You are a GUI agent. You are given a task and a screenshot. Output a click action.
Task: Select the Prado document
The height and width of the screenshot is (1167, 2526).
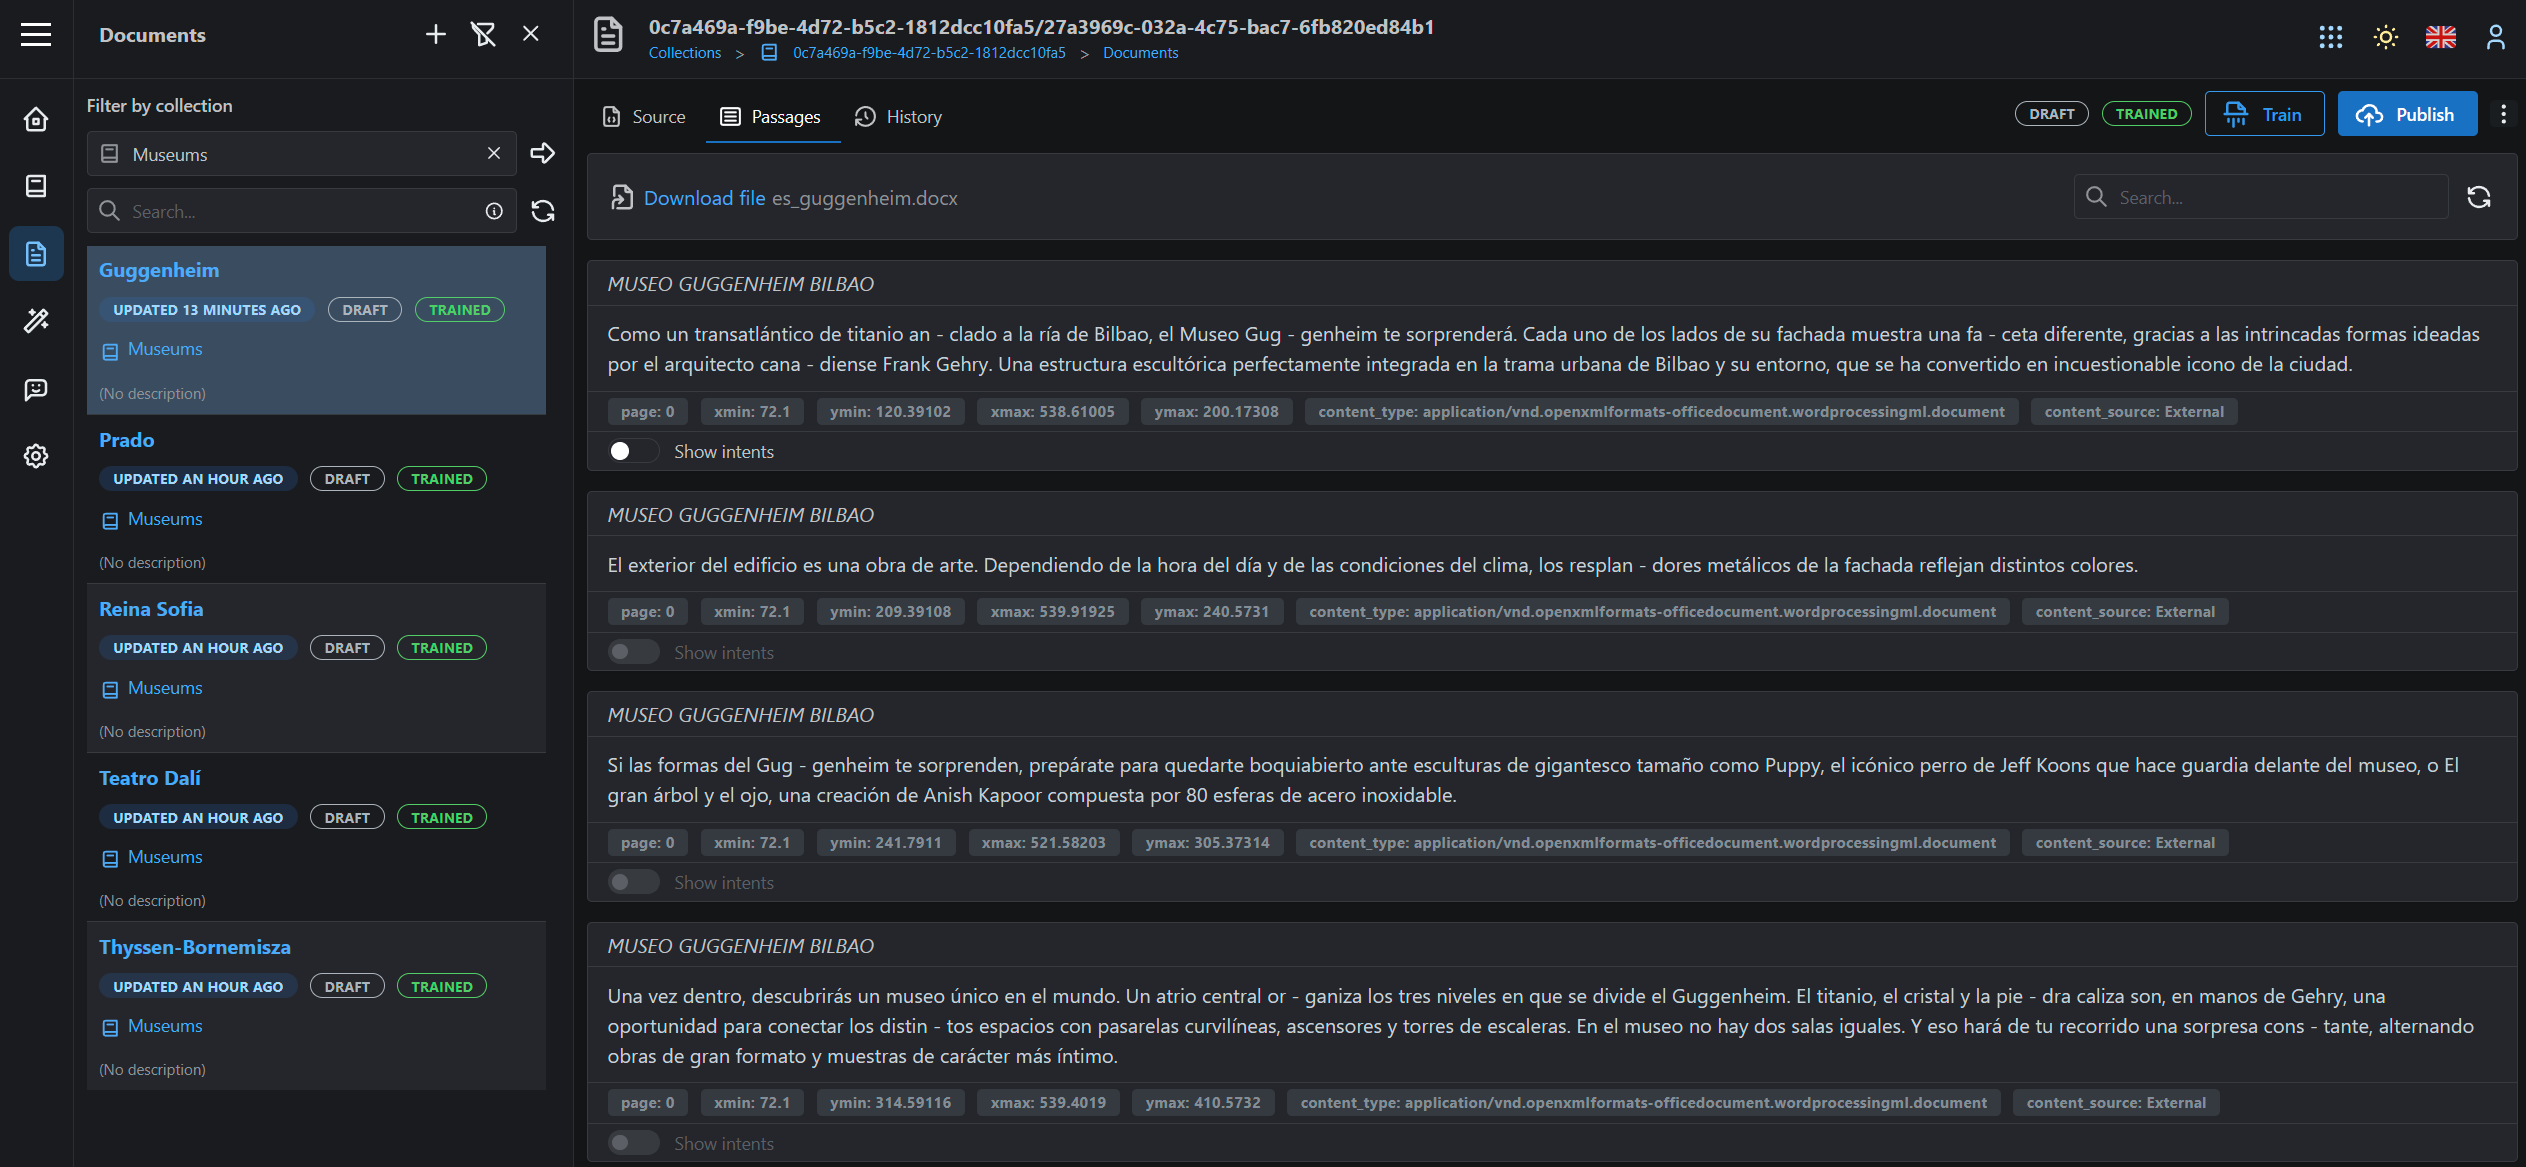pyautogui.click(x=316, y=500)
